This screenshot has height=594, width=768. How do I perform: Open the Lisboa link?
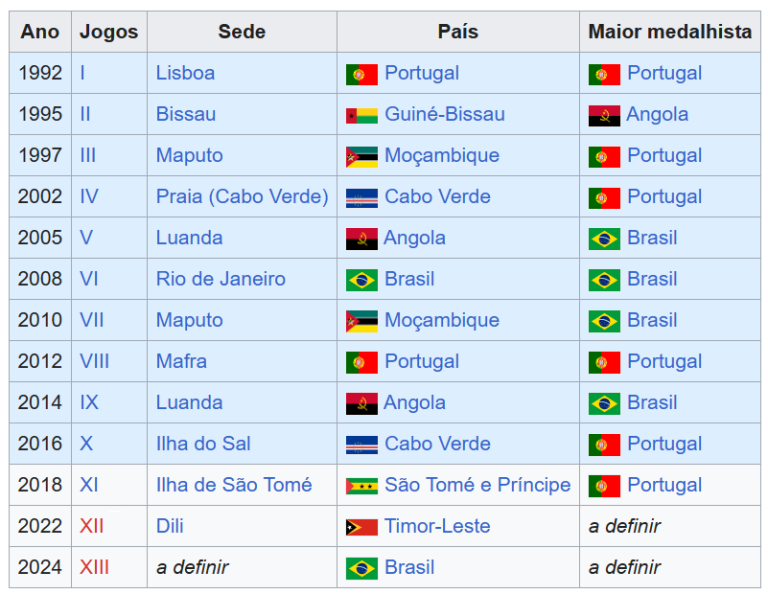185,73
